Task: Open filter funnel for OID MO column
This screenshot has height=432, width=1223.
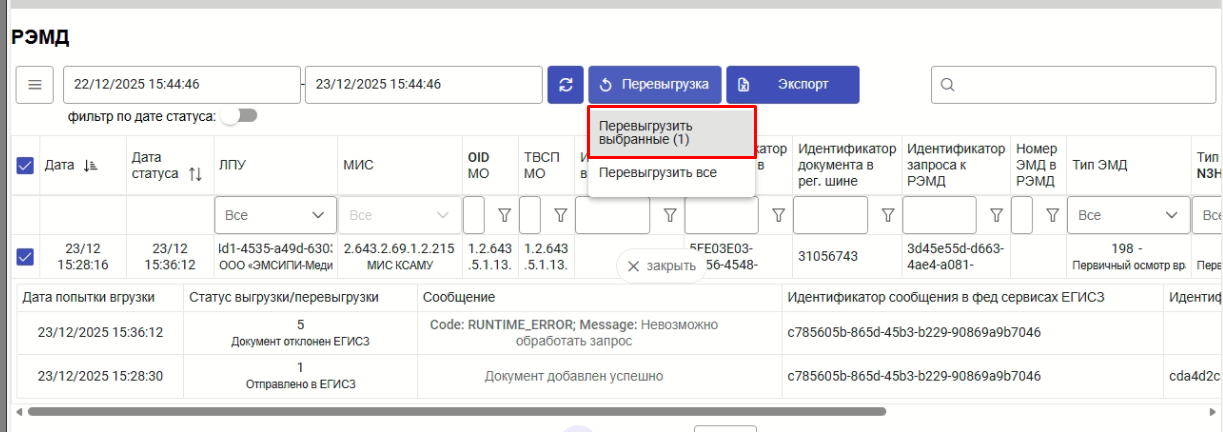Action: [504, 215]
